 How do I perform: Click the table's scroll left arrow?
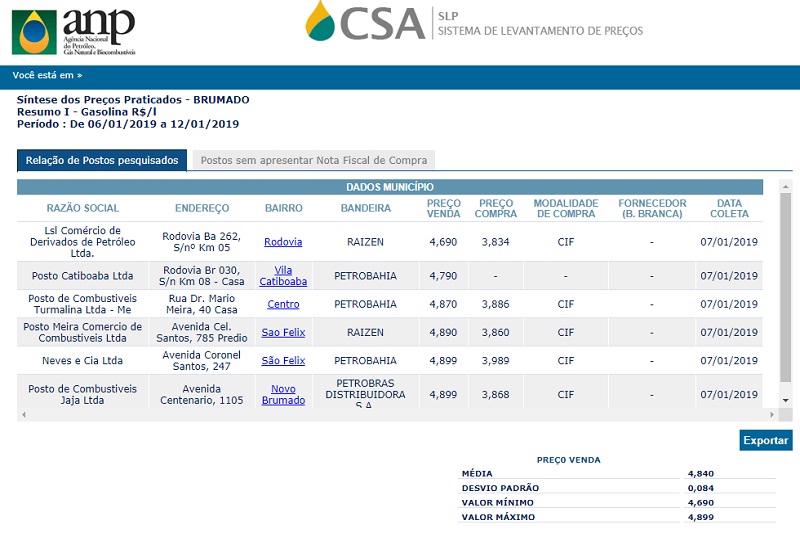23,414
